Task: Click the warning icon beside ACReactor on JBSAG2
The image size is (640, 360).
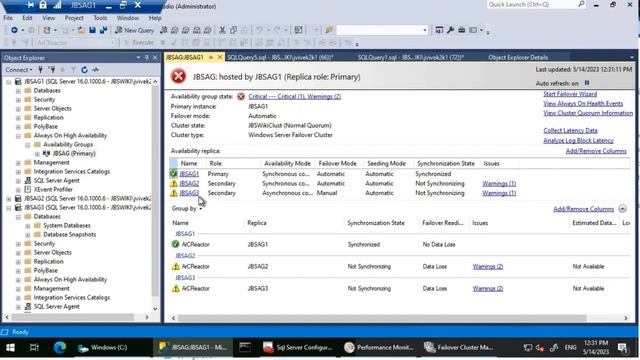Action: coord(176,267)
